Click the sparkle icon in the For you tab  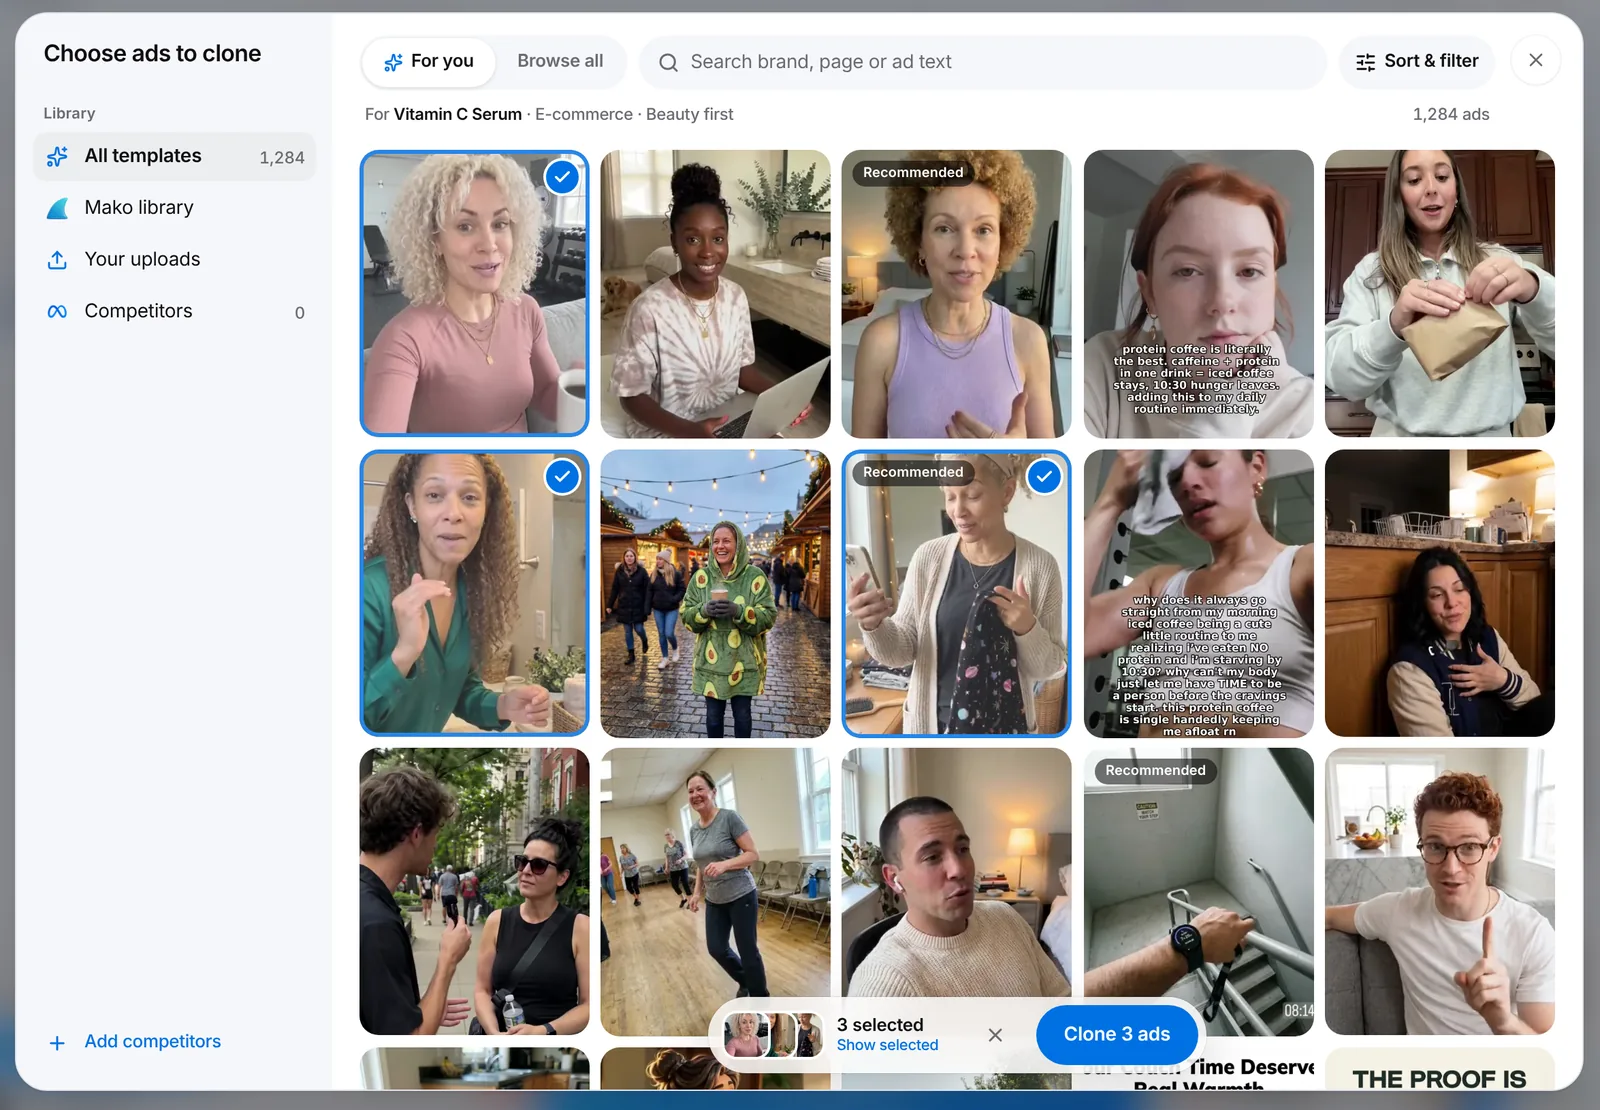point(394,62)
